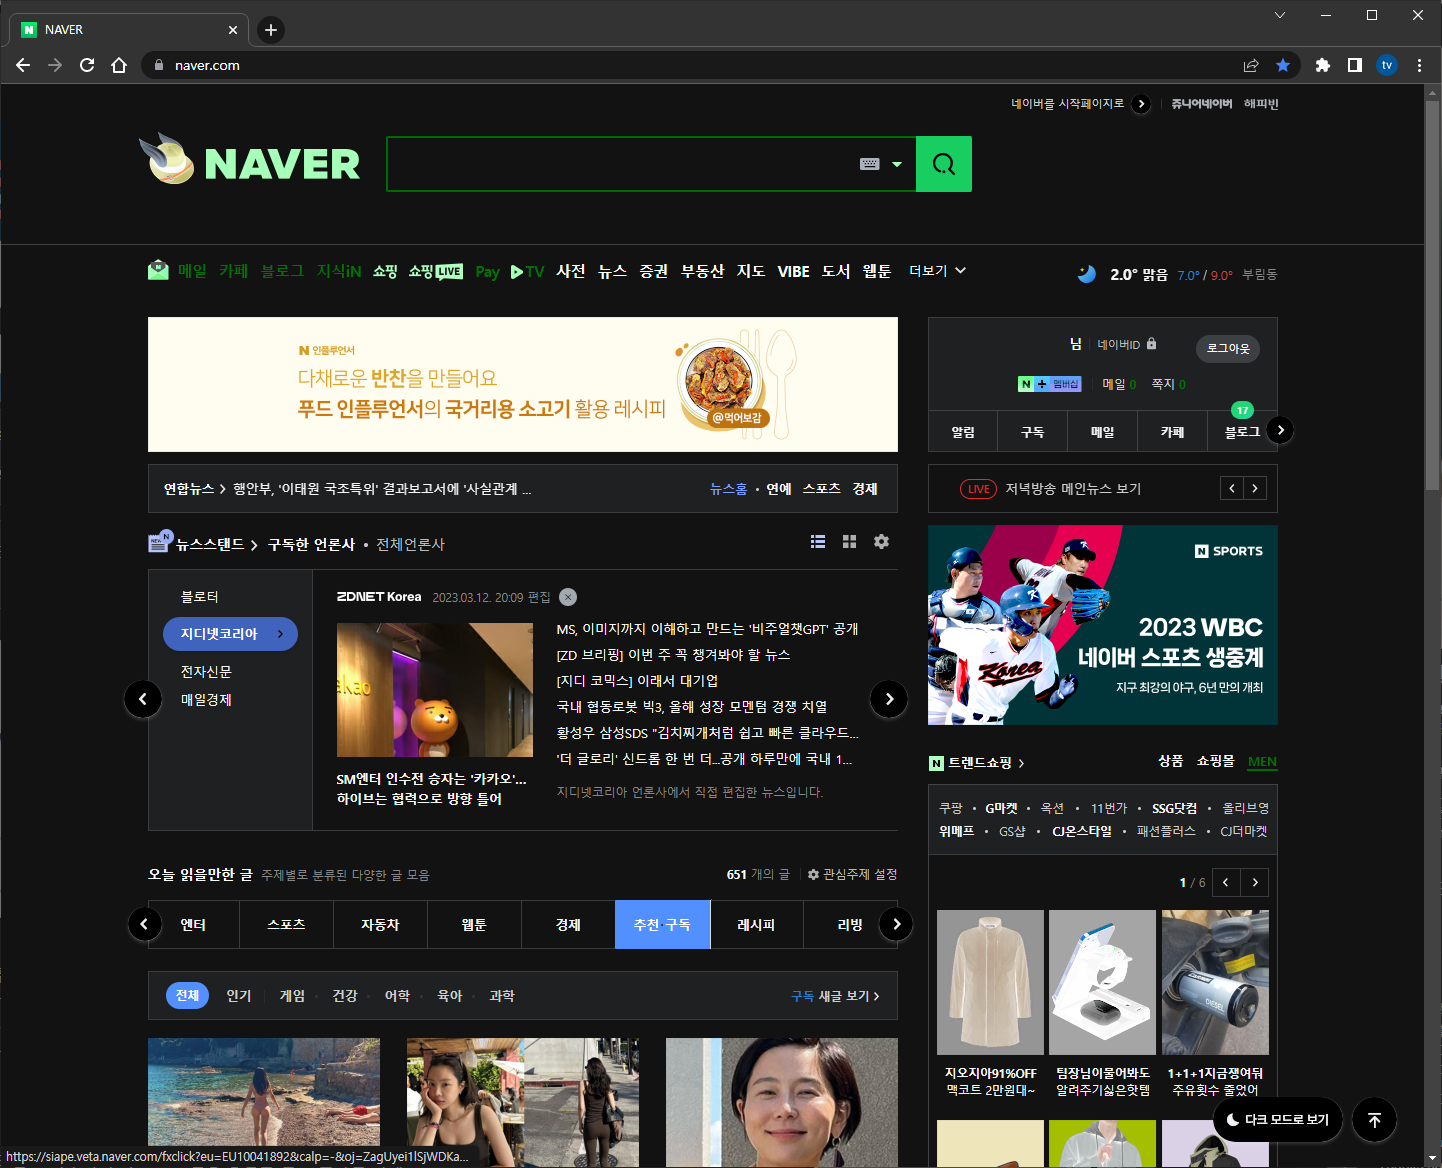The image size is (1442, 1168).
Task: Switch to 전체언론사 view
Action: pos(410,544)
